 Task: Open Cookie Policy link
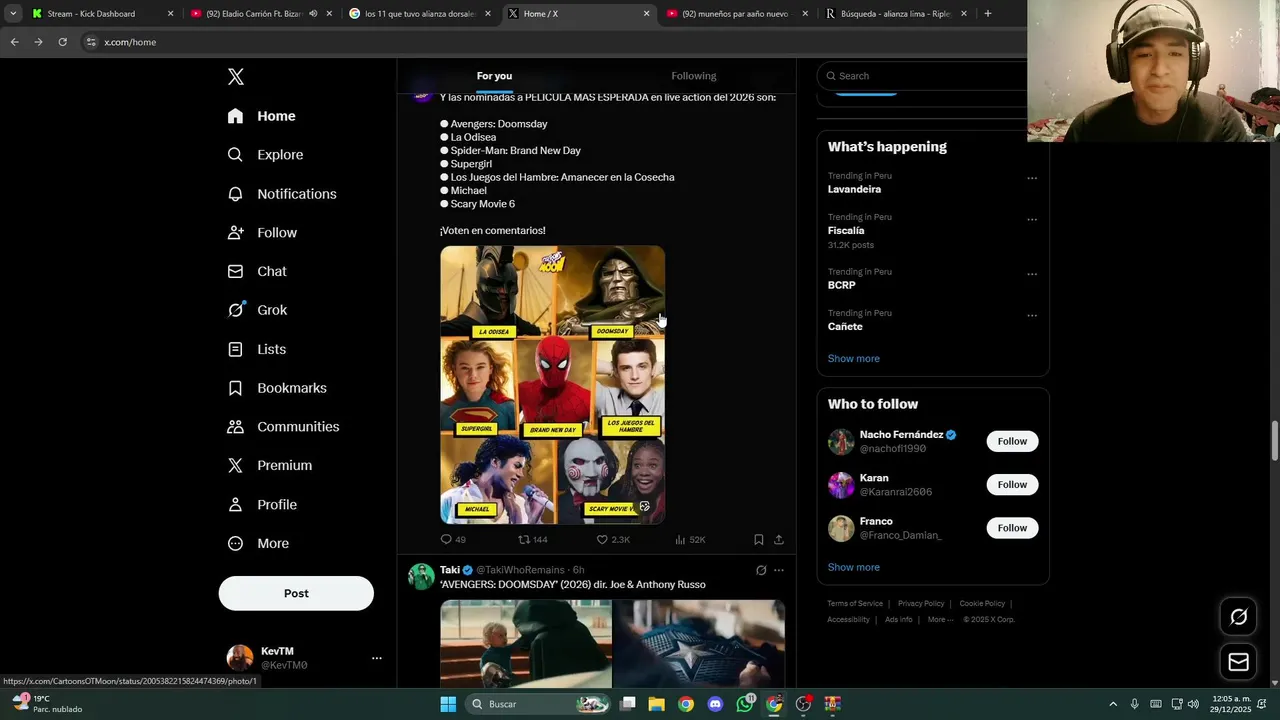coord(982,604)
